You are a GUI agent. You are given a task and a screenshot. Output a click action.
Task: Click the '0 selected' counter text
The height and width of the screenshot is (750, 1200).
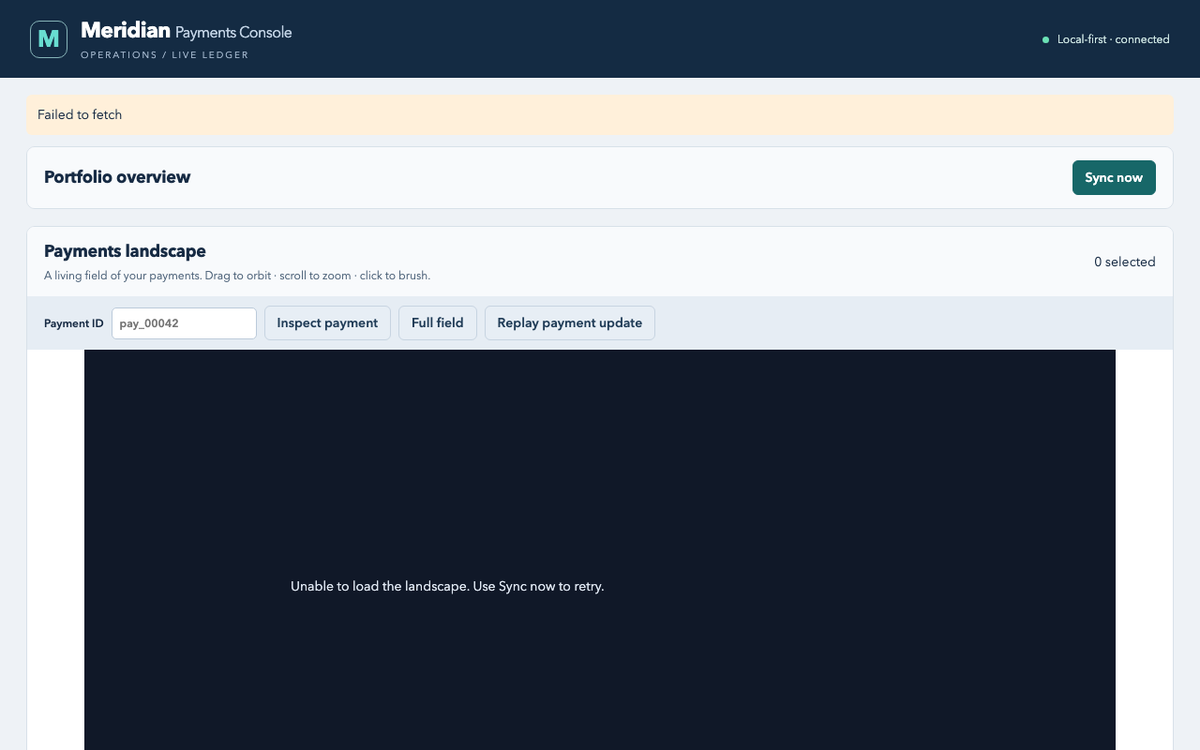pyautogui.click(x=1124, y=262)
